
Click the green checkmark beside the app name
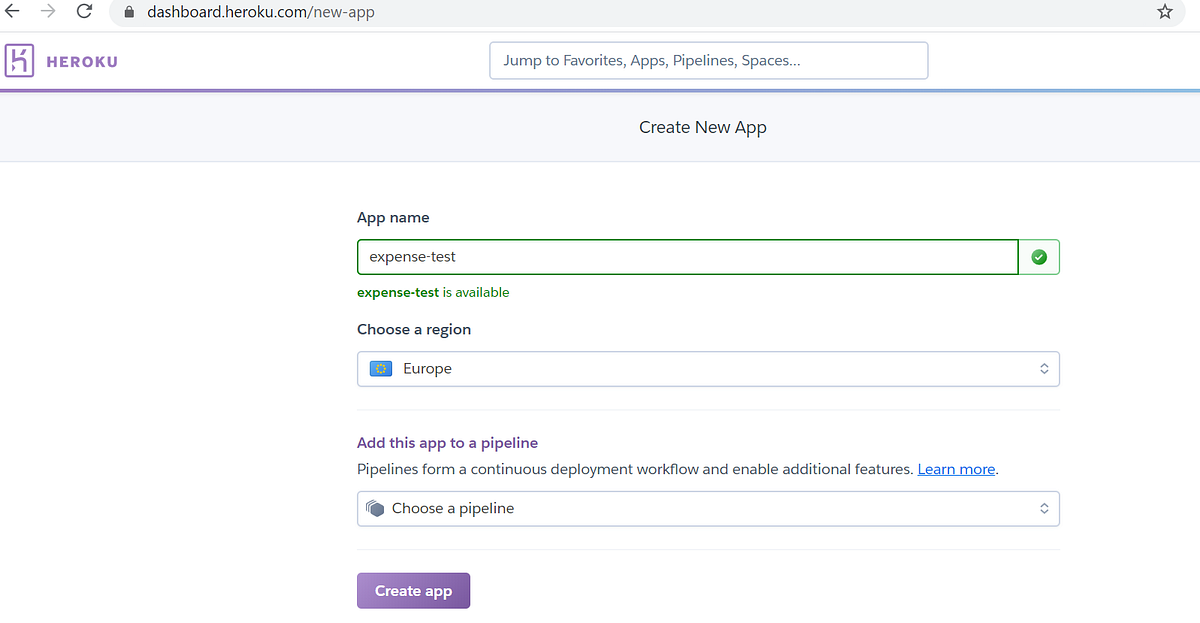coord(1038,256)
